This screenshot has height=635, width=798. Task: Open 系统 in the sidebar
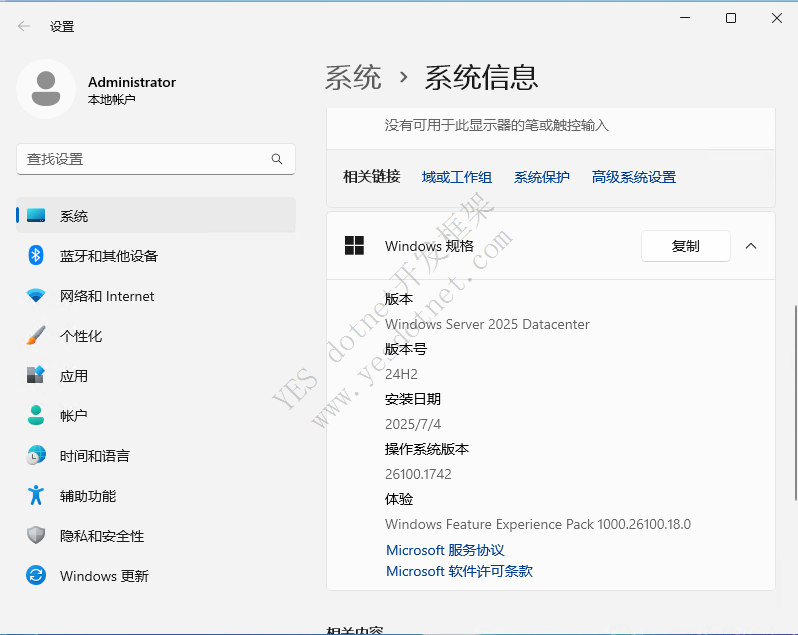(x=156, y=215)
